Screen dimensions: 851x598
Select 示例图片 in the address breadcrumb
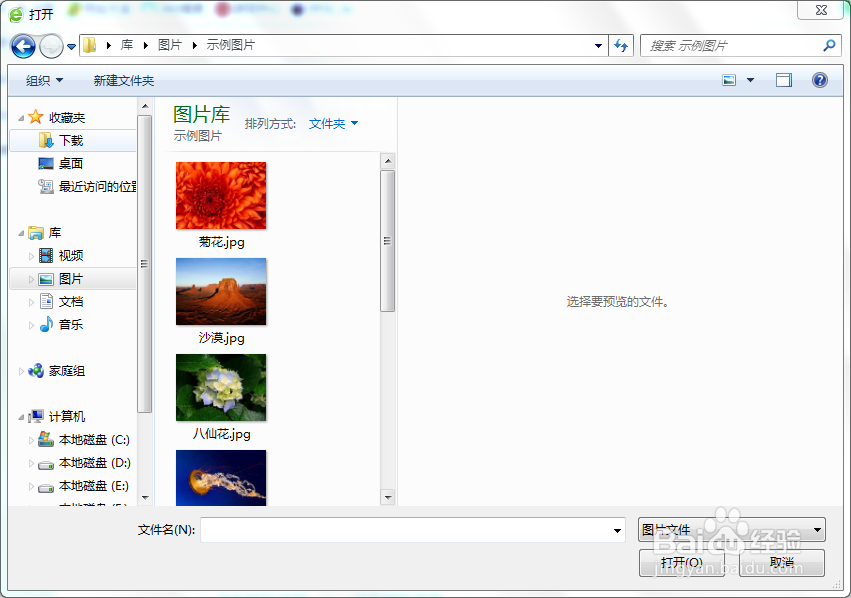click(x=231, y=45)
